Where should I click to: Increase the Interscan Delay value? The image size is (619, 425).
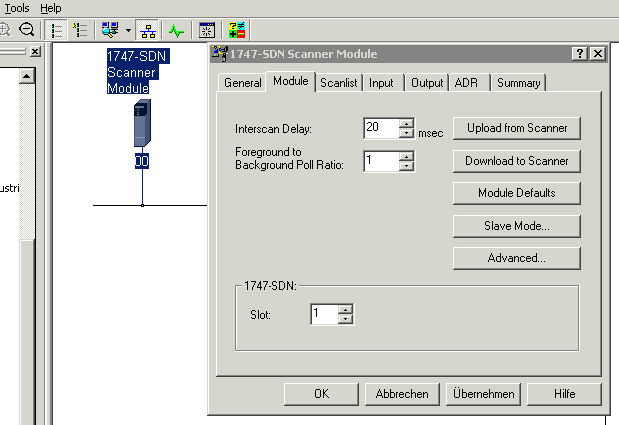[x=406, y=123]
